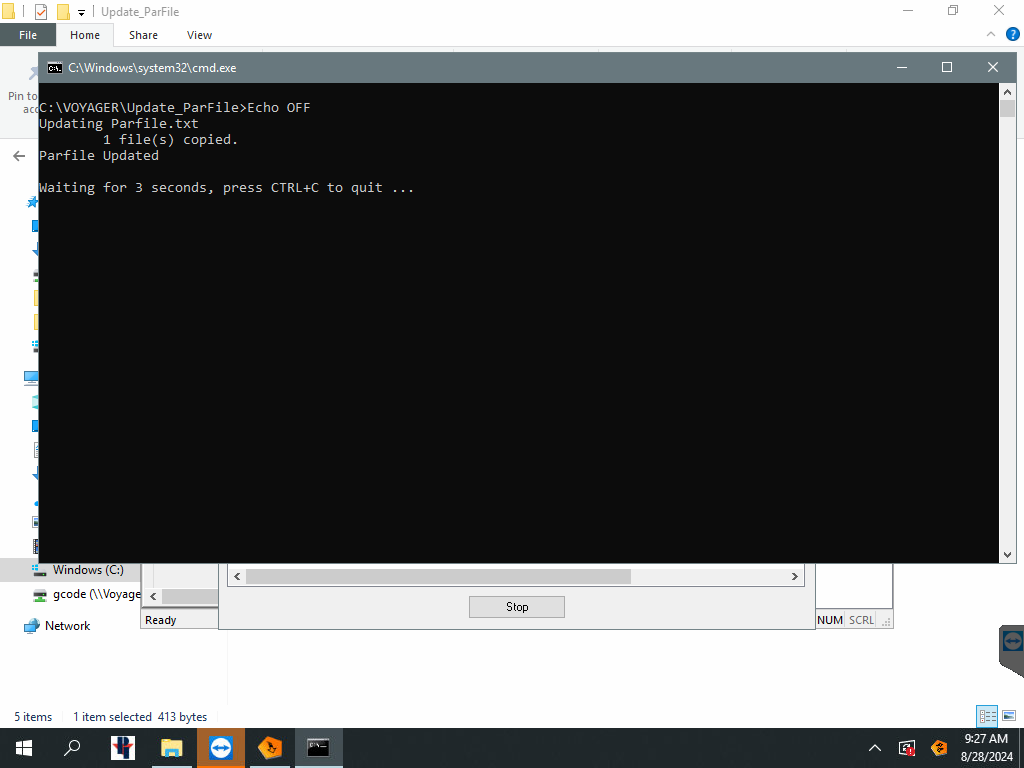
Task: Switch to large icons view
Action: pyautogui.click(x=1008, y=716)
